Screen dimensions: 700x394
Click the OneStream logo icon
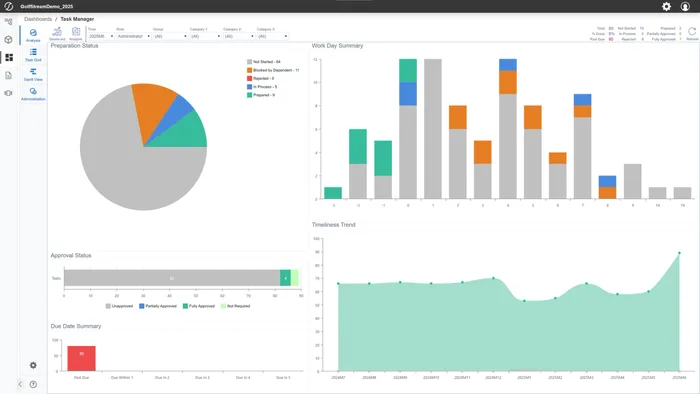pyautogui.click(x=8, y=6)
